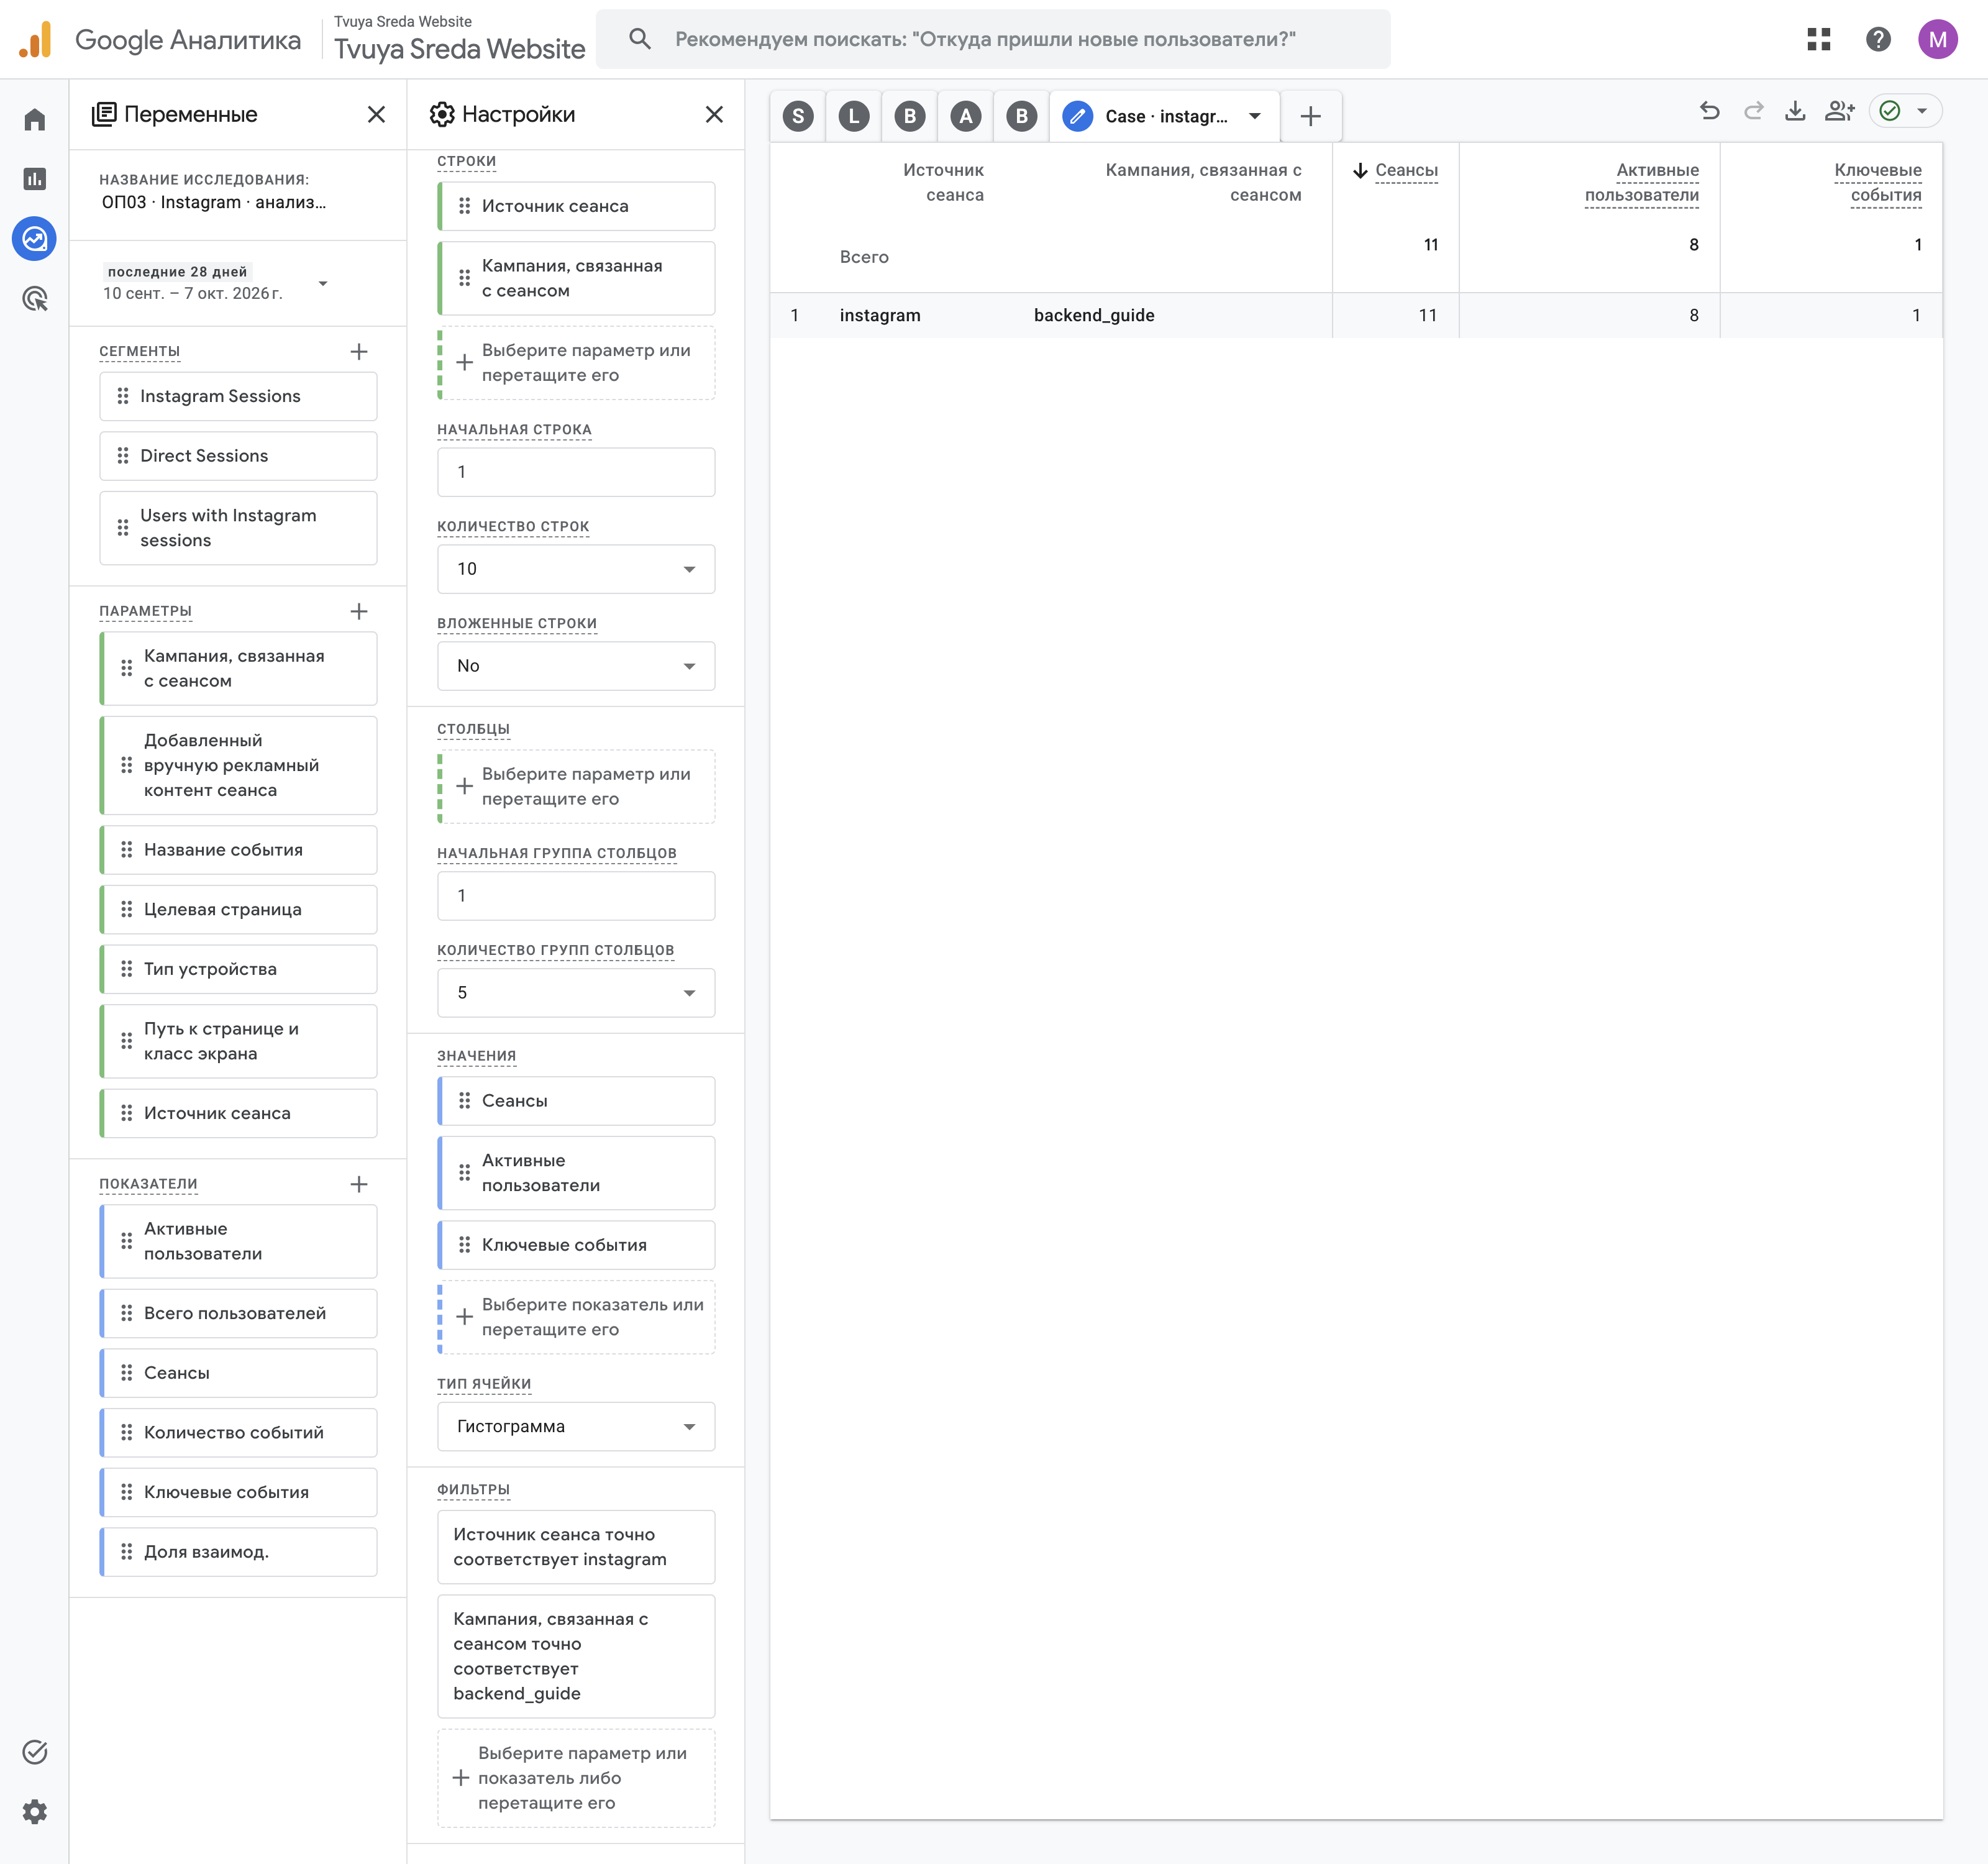This screenshot has width=1988, height=1864.
Task: Share exploration with users icon
Action: (1839, 111)
